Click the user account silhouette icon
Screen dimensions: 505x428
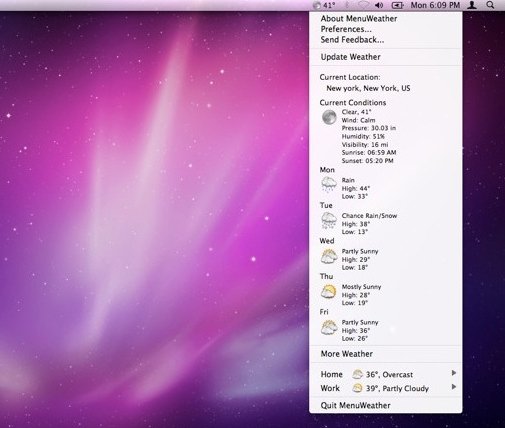472,5
